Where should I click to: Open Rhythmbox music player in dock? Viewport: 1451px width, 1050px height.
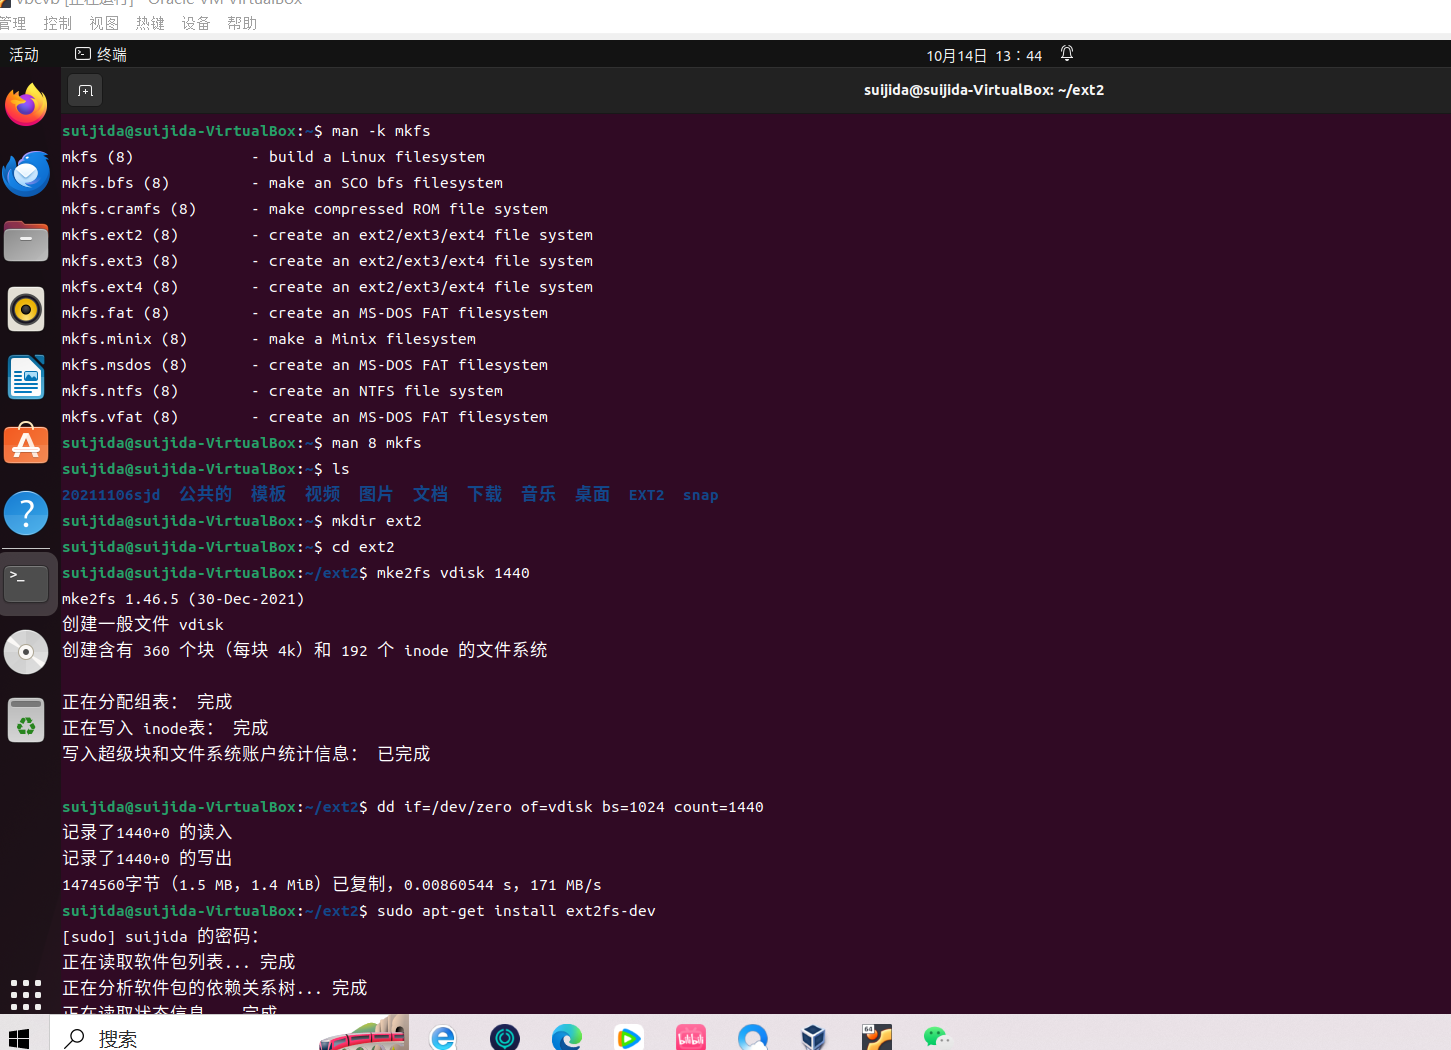[26, 309]
